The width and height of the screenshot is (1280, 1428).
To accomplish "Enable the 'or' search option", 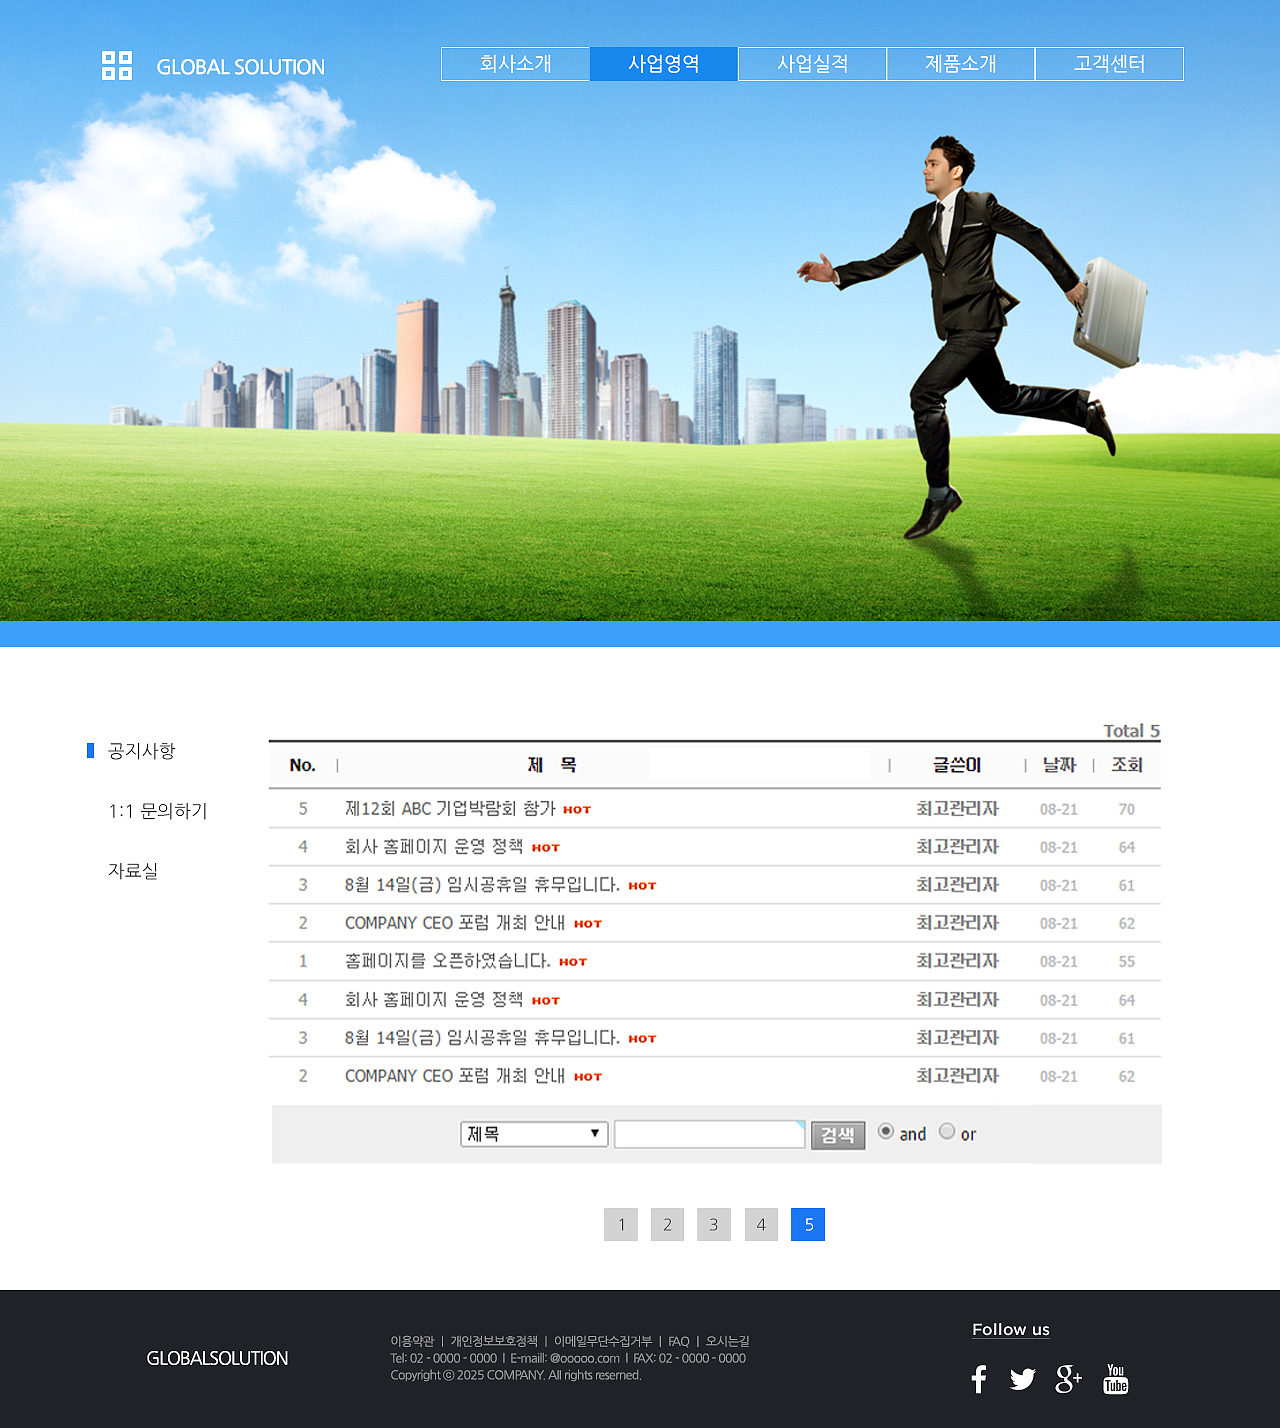I will click(947, 1131).
